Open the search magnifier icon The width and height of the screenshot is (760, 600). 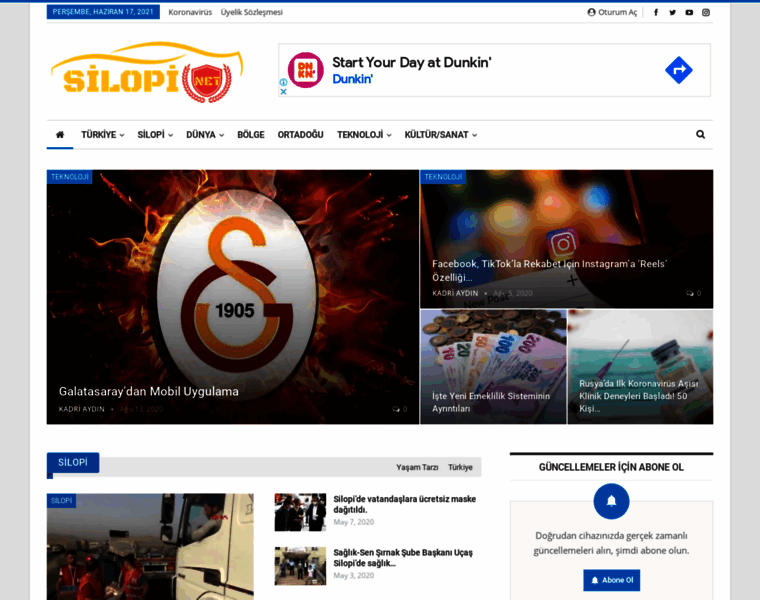[700, 135]
